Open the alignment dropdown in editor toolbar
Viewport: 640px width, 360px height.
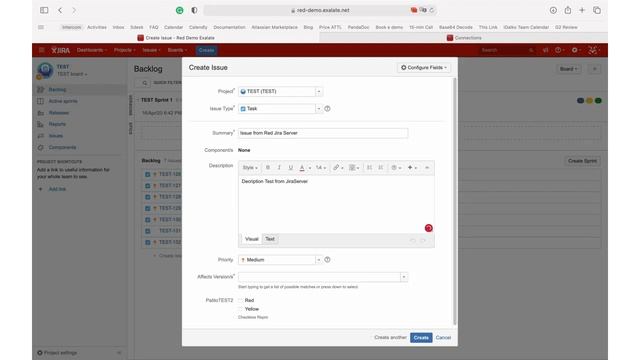point(354,168)
